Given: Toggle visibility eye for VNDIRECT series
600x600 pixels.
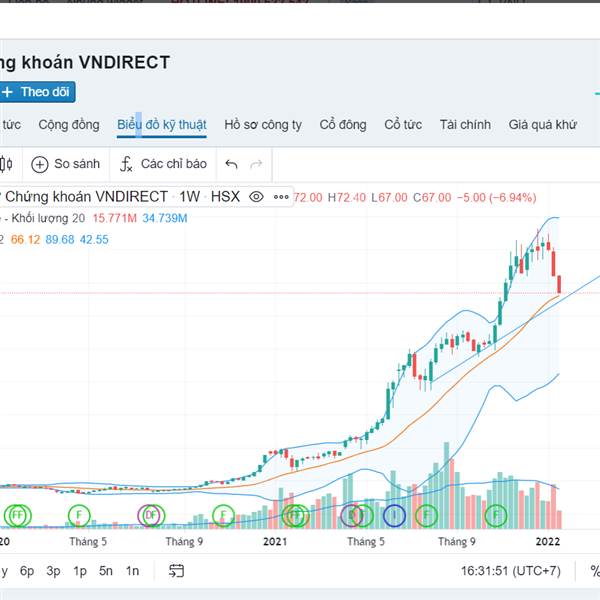Looking at the screenshot, I should point(256,197).
